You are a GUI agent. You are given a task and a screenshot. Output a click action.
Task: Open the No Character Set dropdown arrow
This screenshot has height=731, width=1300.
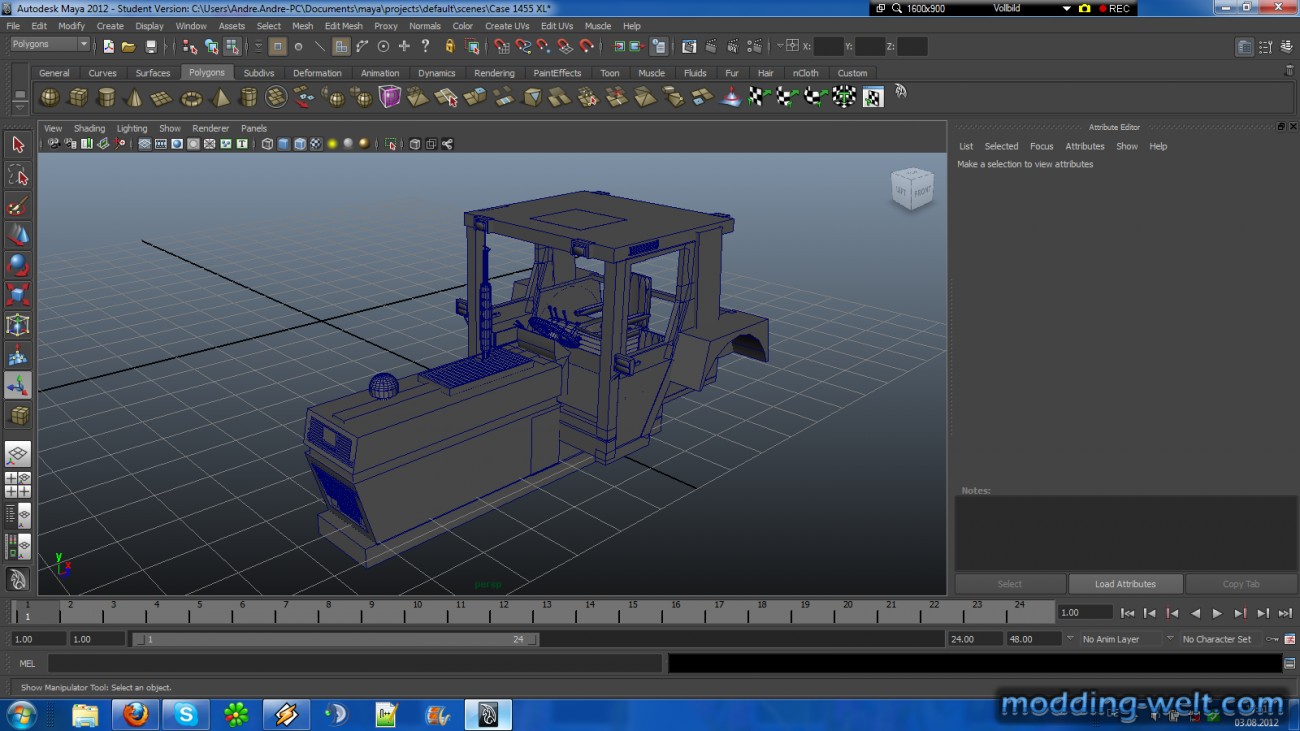click(1170, 638)
